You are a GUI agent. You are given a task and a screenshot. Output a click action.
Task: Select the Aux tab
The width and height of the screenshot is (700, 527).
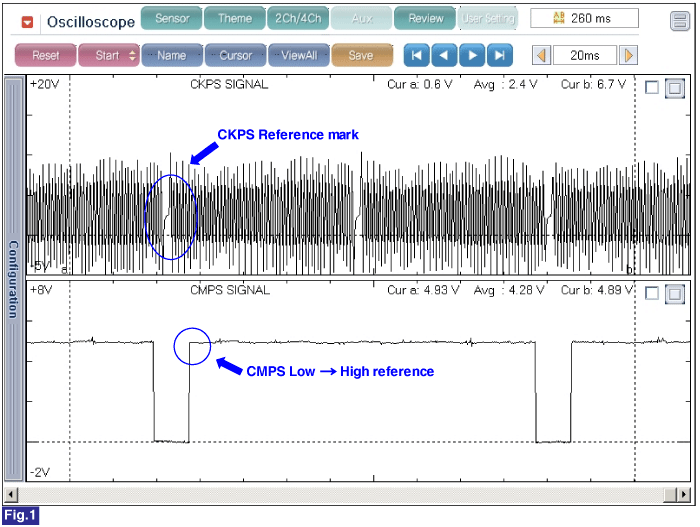pos(362,18)
